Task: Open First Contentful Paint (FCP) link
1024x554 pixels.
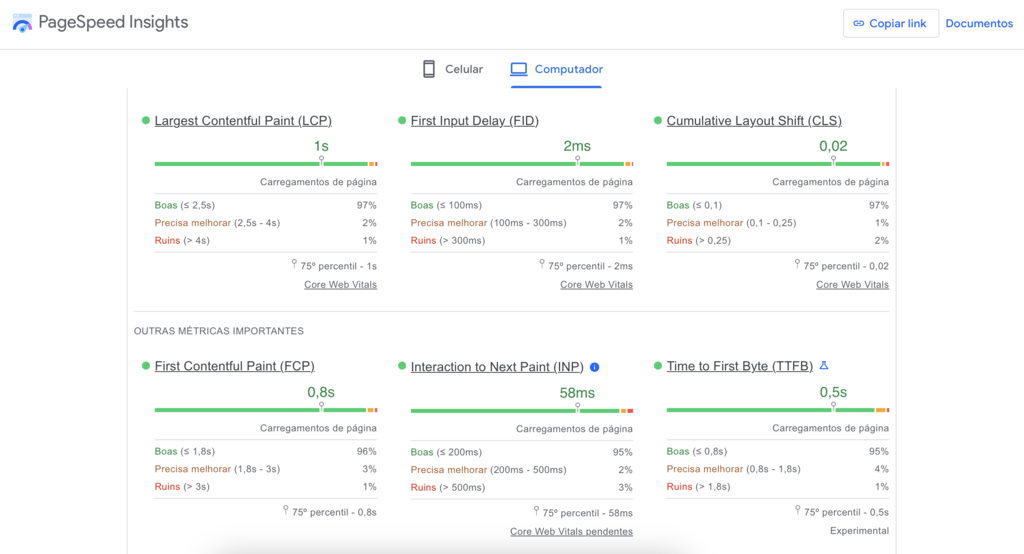Action: [x=234, y=367]
